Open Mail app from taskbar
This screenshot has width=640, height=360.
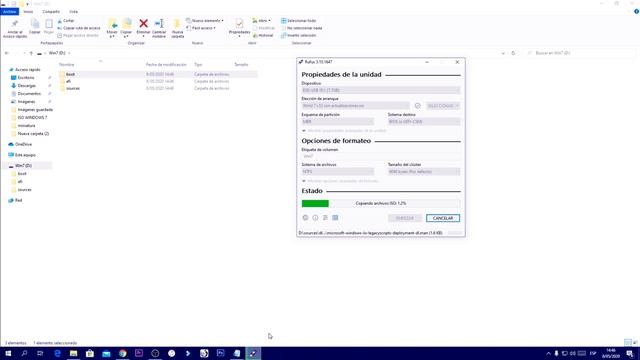pyautogui.click(x=106, y=353)
